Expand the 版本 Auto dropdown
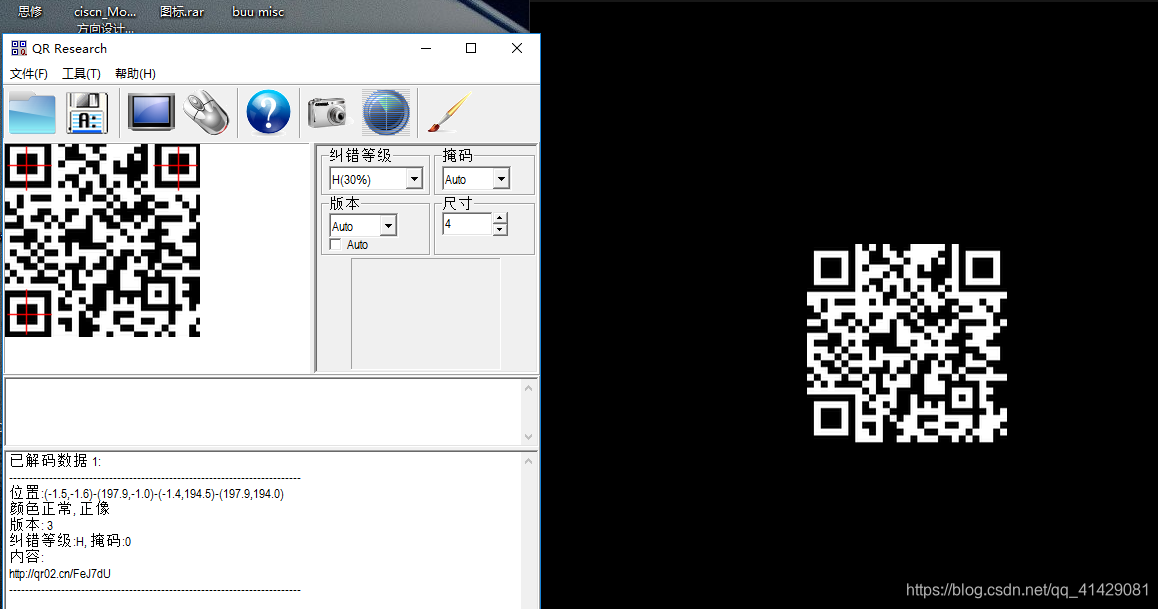 click(388, 225)
